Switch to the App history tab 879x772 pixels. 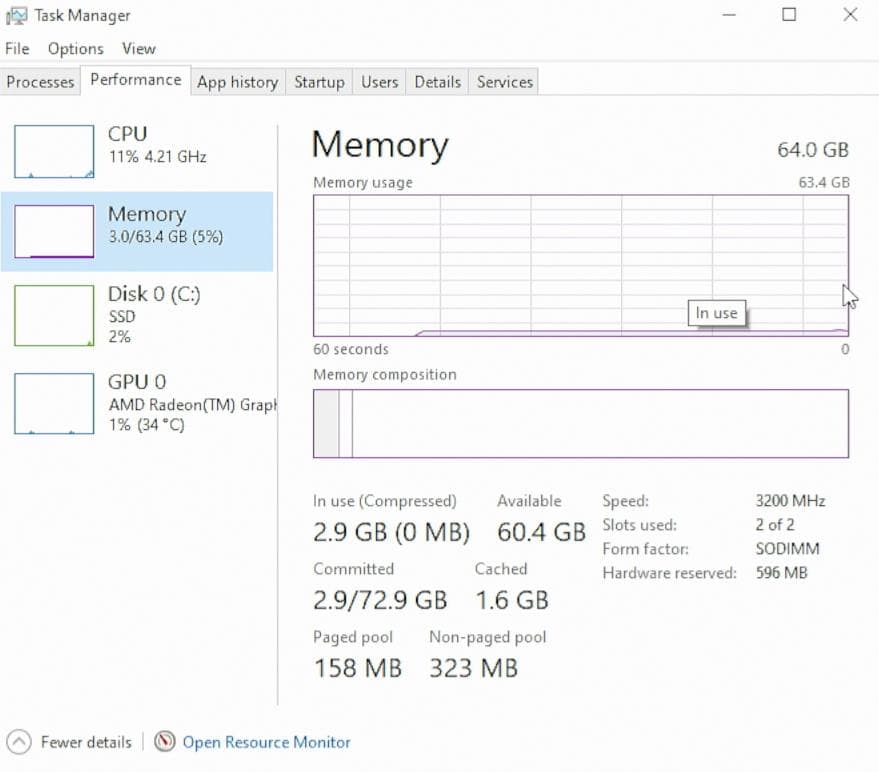click(237, 82)
